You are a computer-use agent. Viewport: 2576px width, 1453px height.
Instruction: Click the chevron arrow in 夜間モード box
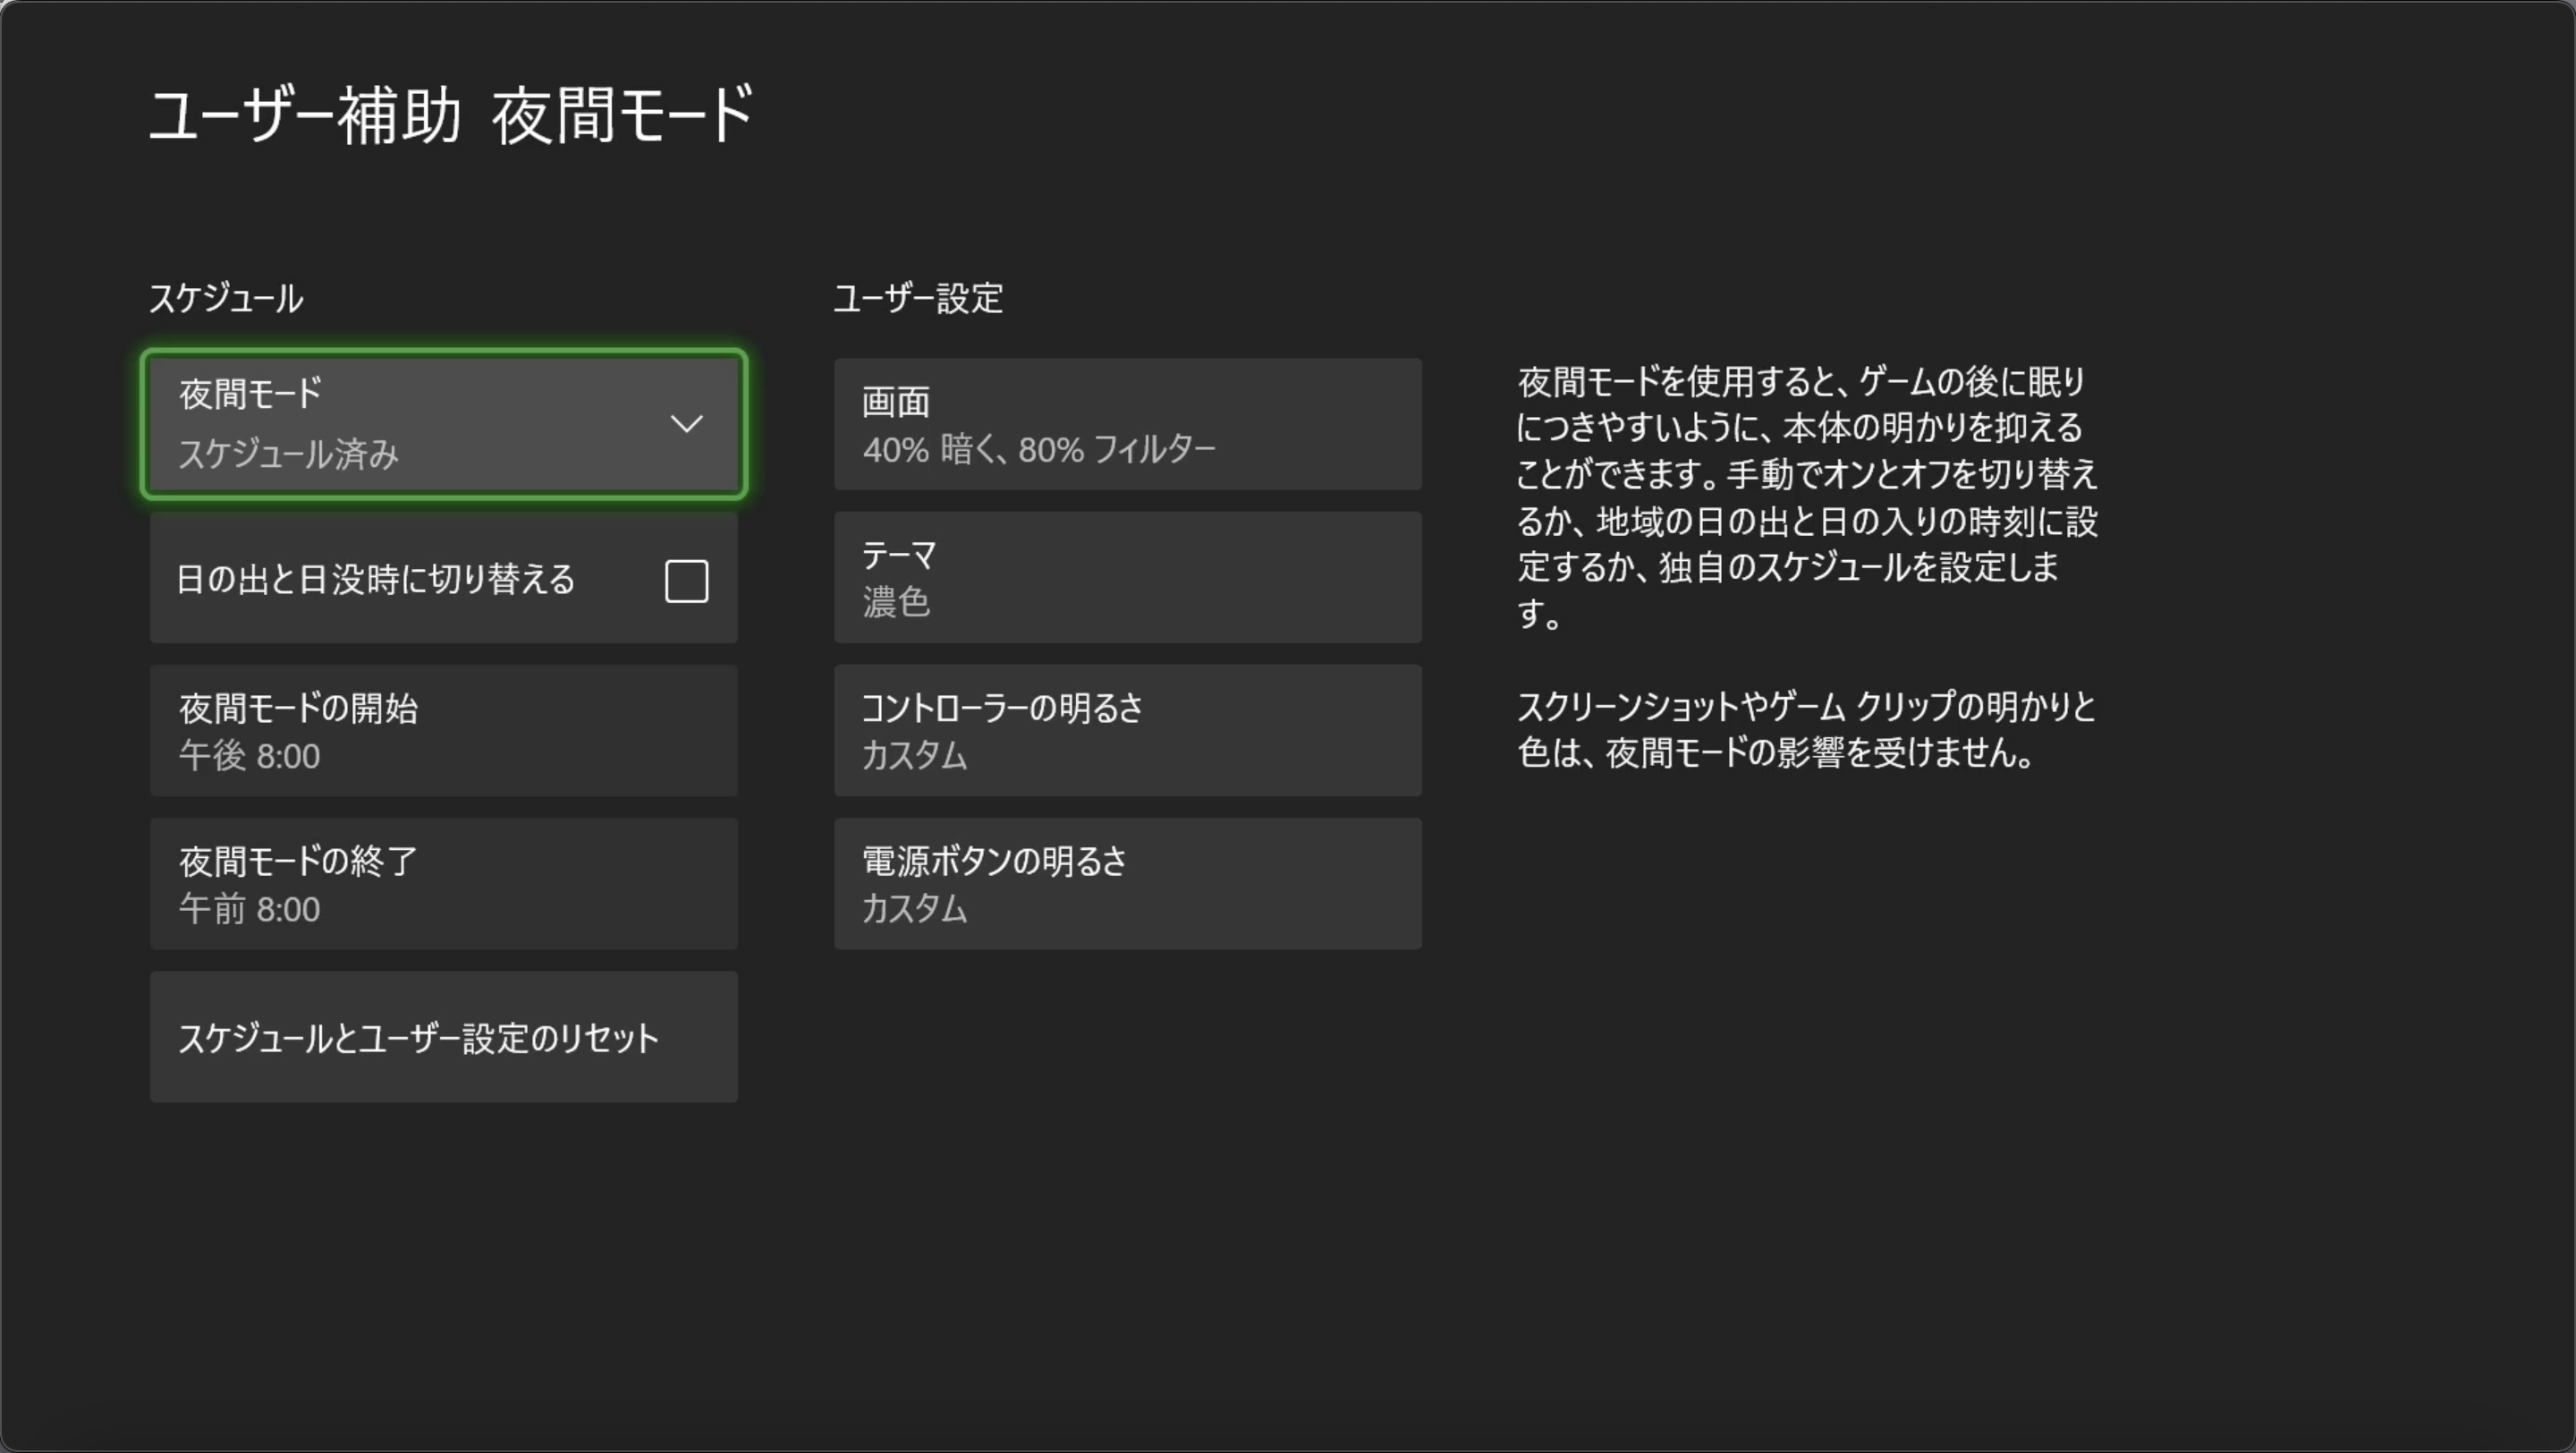(x=686, y=424)
